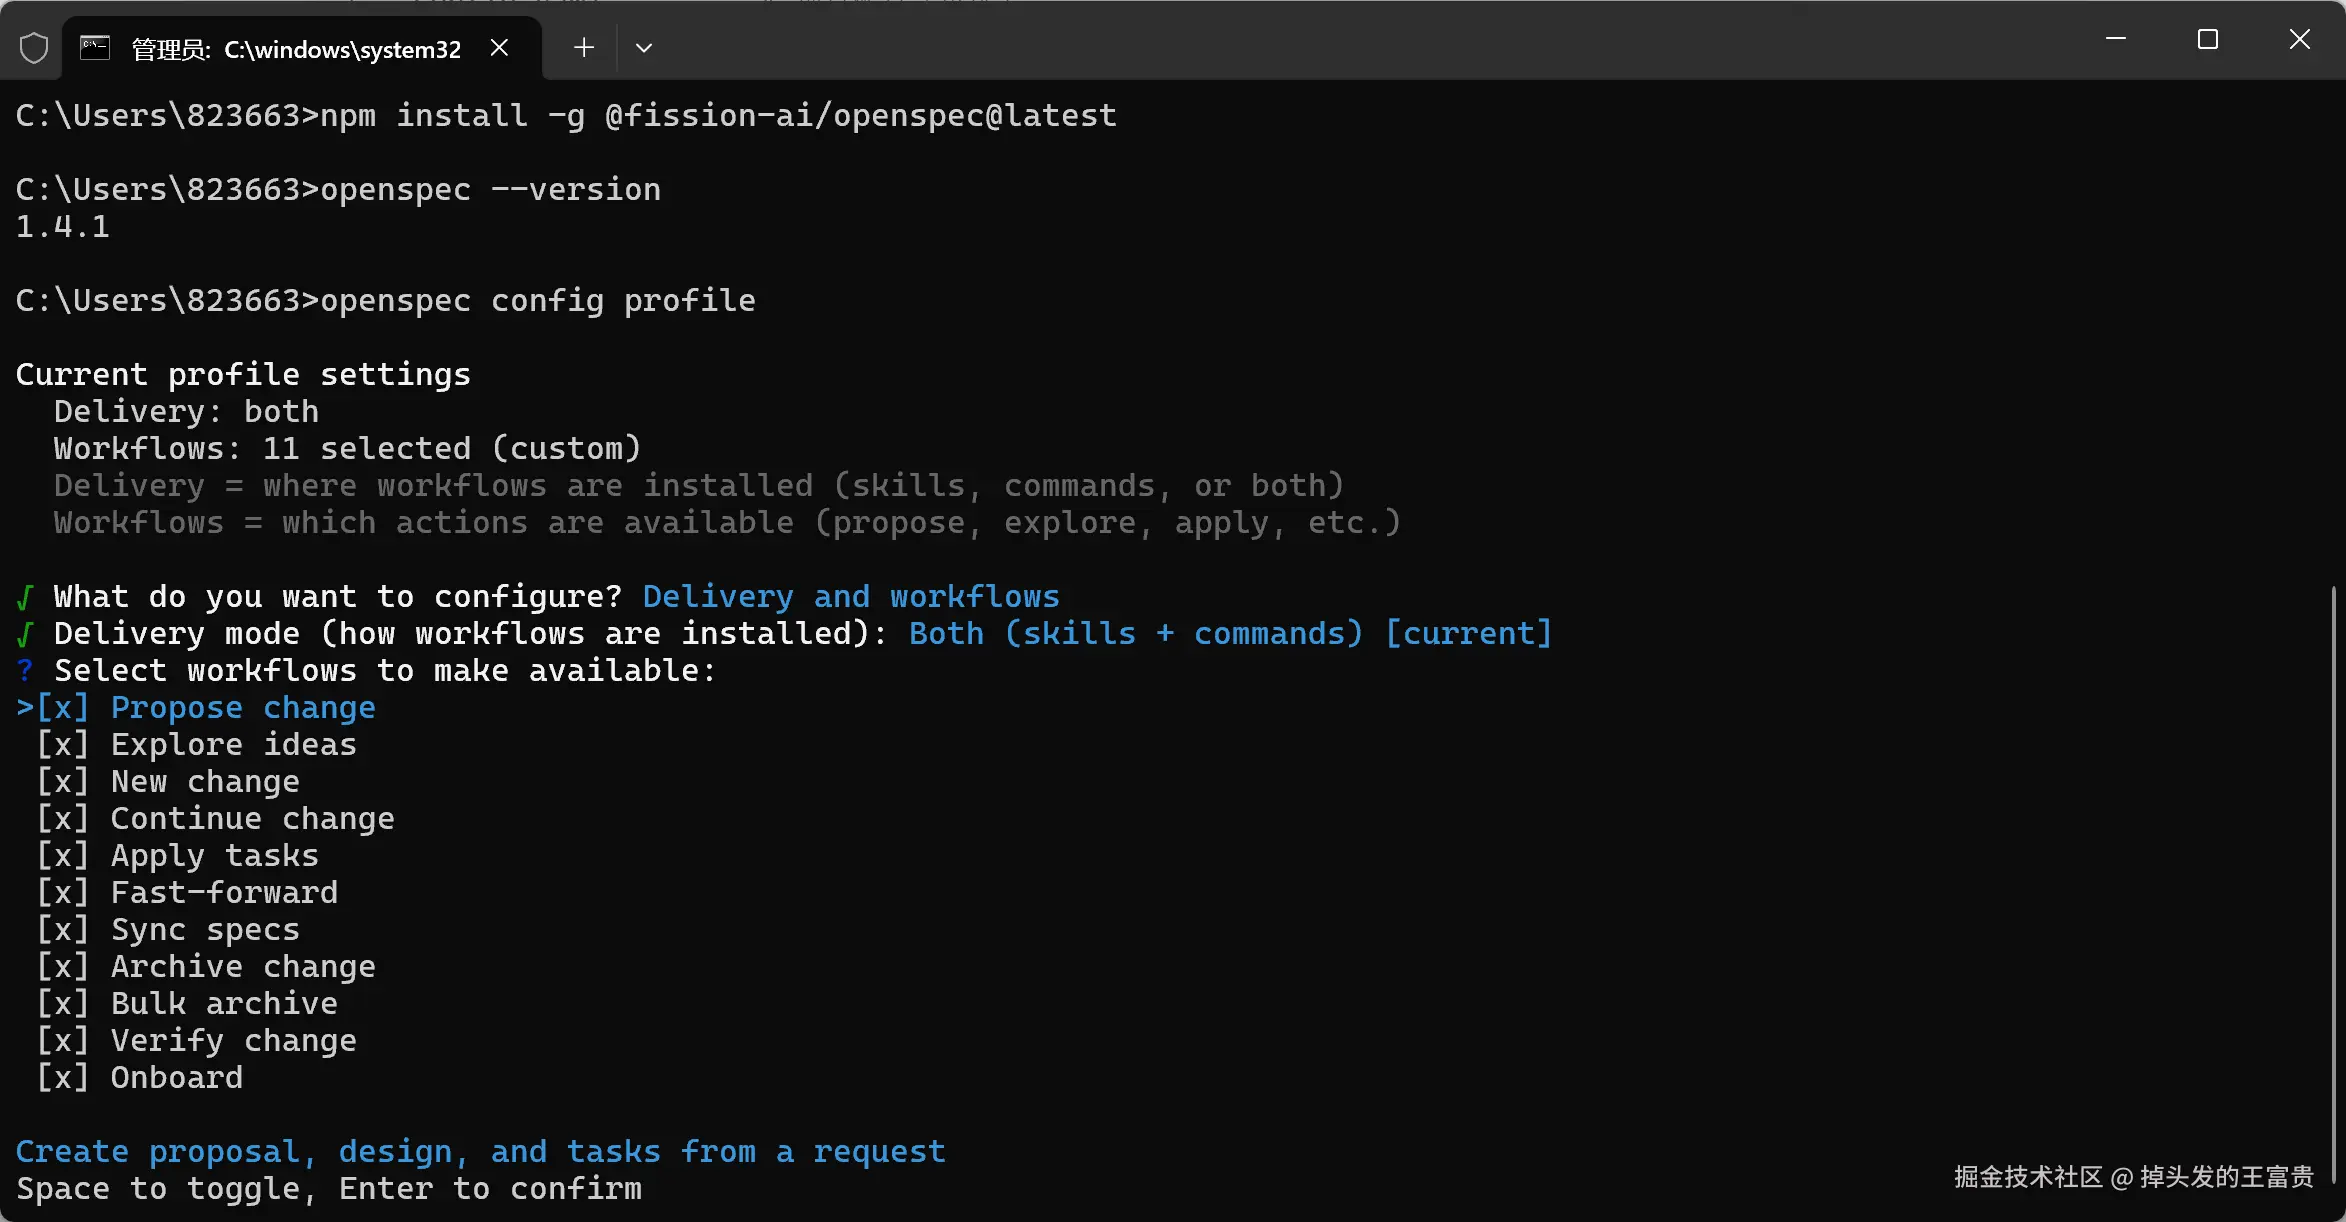
Task: Close the terminal window
Action: point(2300,39)
